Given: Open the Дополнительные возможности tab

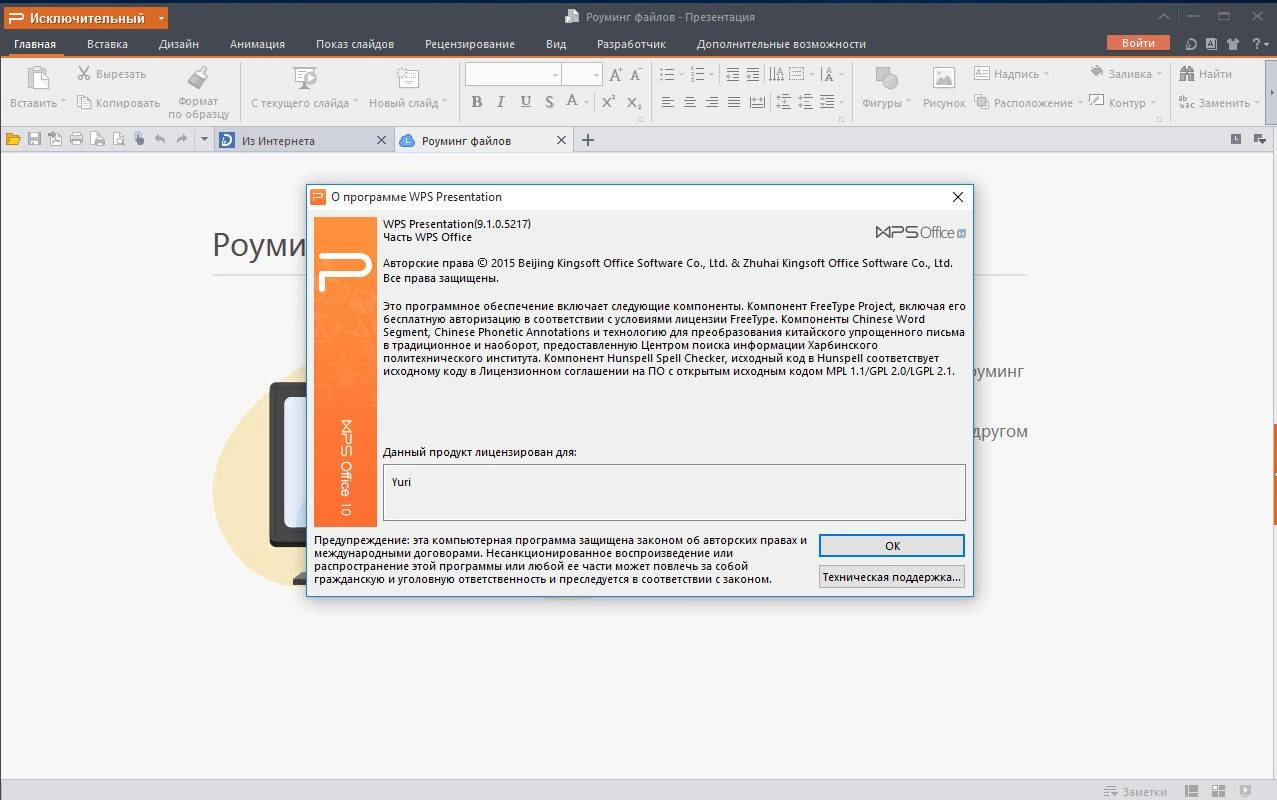Looking at the screenshot, I should [x=781, y=44].
